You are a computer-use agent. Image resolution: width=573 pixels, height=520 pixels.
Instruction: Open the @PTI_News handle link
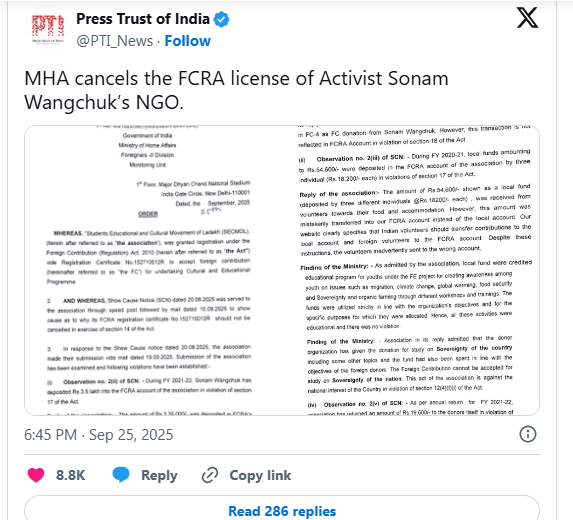pos(115,41)
